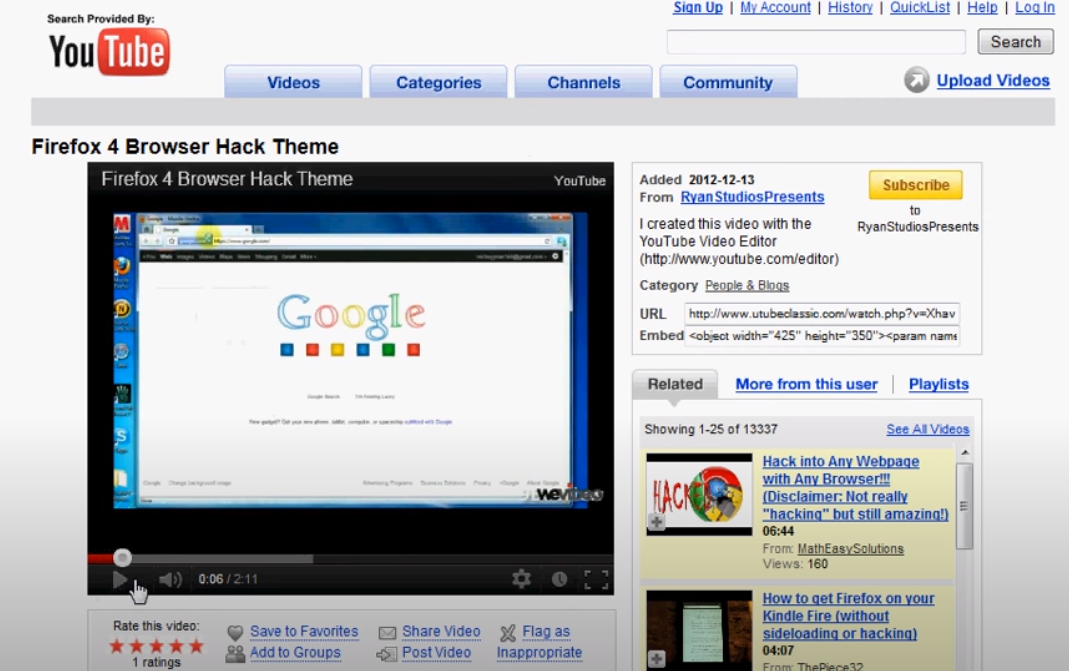Screen dimensions: 1069x671
Task: Click the YouTube logo
Action: [109, 52]
